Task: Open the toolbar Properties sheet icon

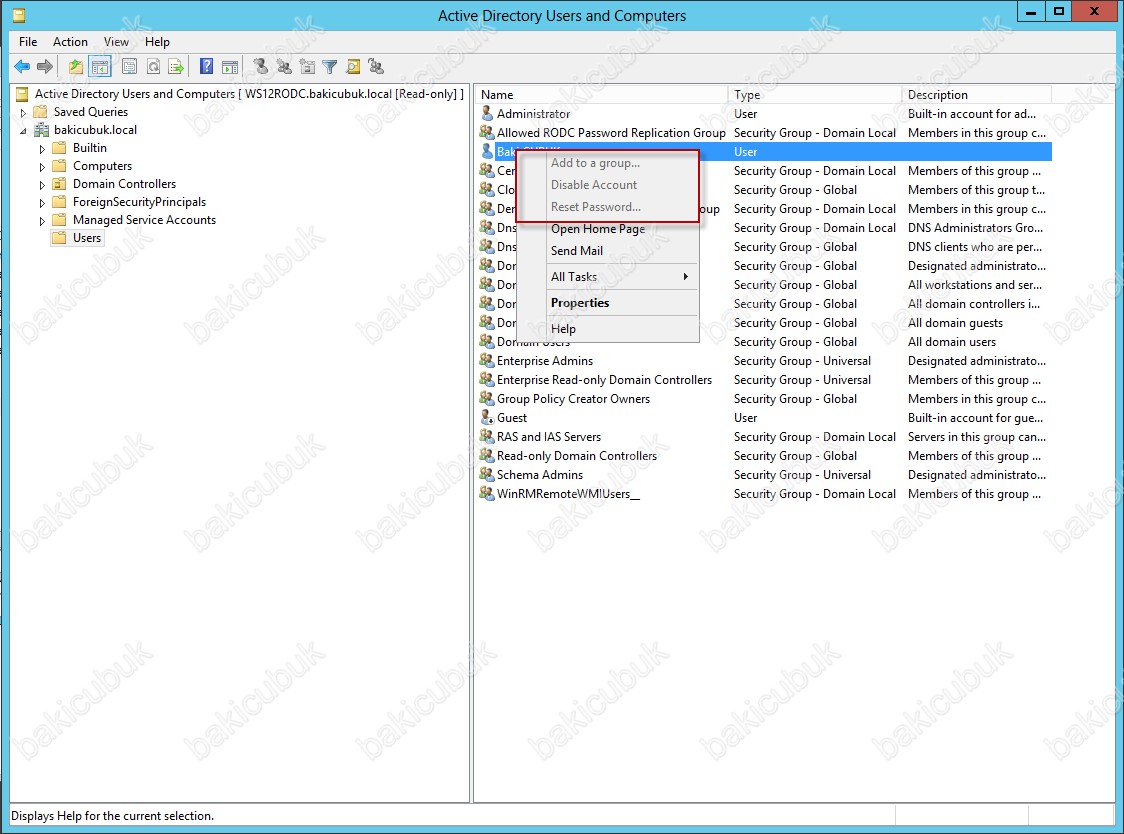Action: 130,67
